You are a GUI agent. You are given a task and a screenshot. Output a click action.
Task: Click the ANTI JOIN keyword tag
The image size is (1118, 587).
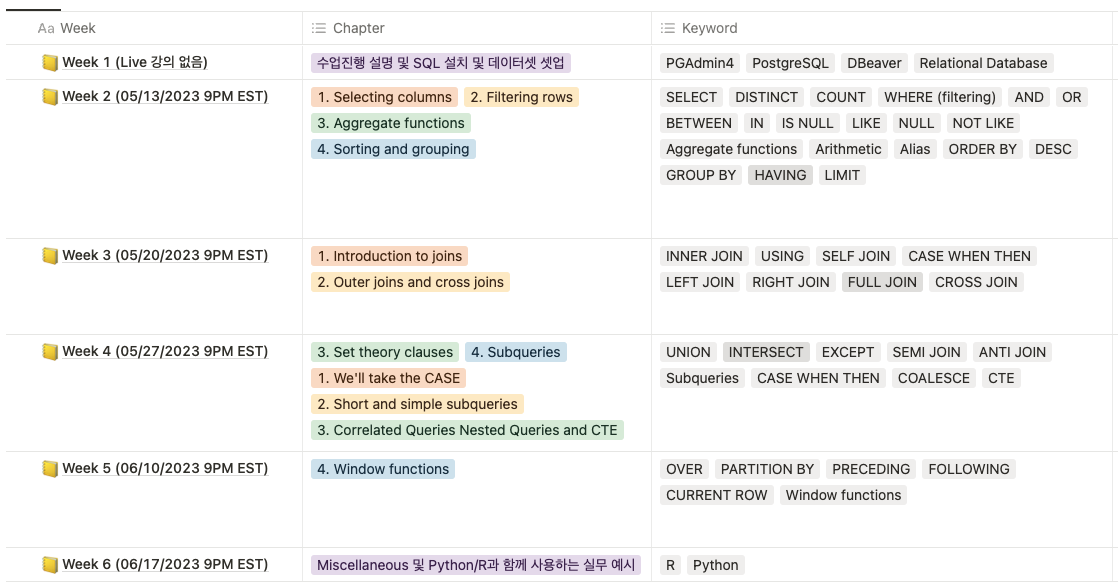click(1012, 352)
